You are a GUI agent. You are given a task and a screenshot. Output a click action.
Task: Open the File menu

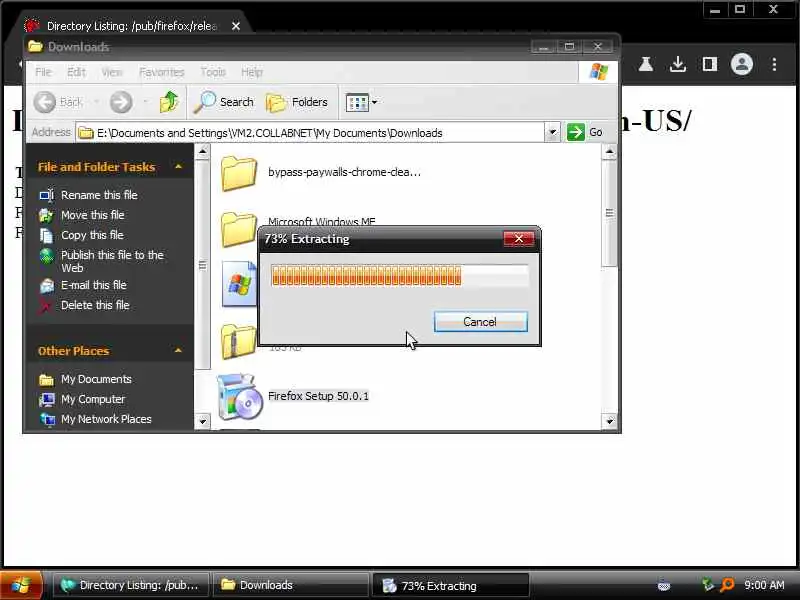pyautogui.click(x=43, y=72)
